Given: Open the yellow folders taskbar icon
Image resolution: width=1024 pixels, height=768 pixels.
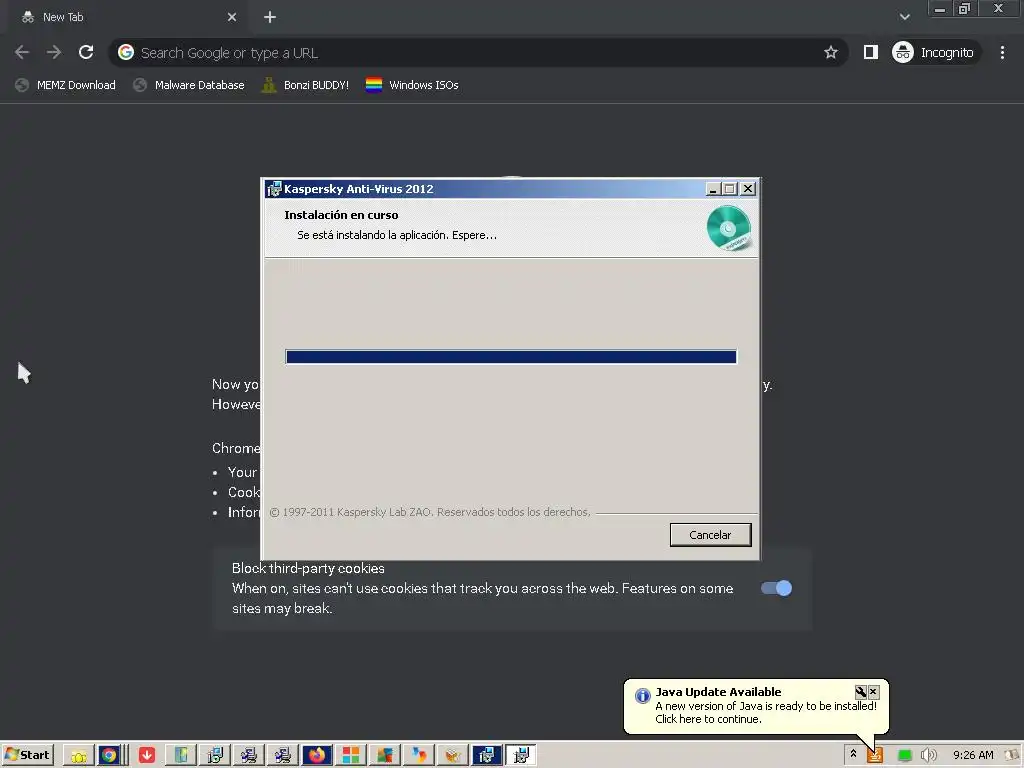Looking at the screenshot, I should [x=79, y=756].
